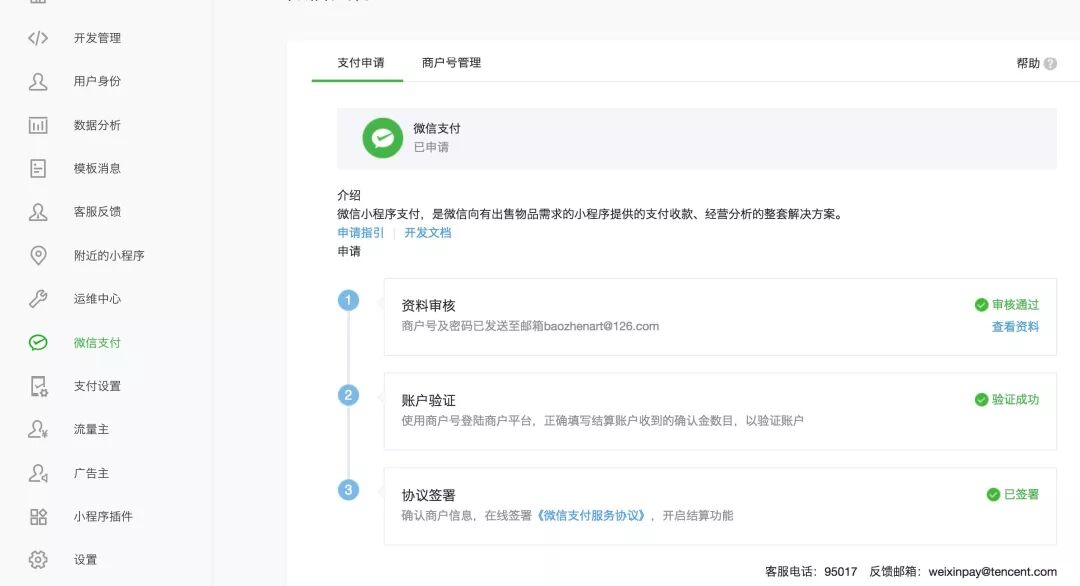
Task: Switch to the 商户号管理 tab
Action: point(451,63)
